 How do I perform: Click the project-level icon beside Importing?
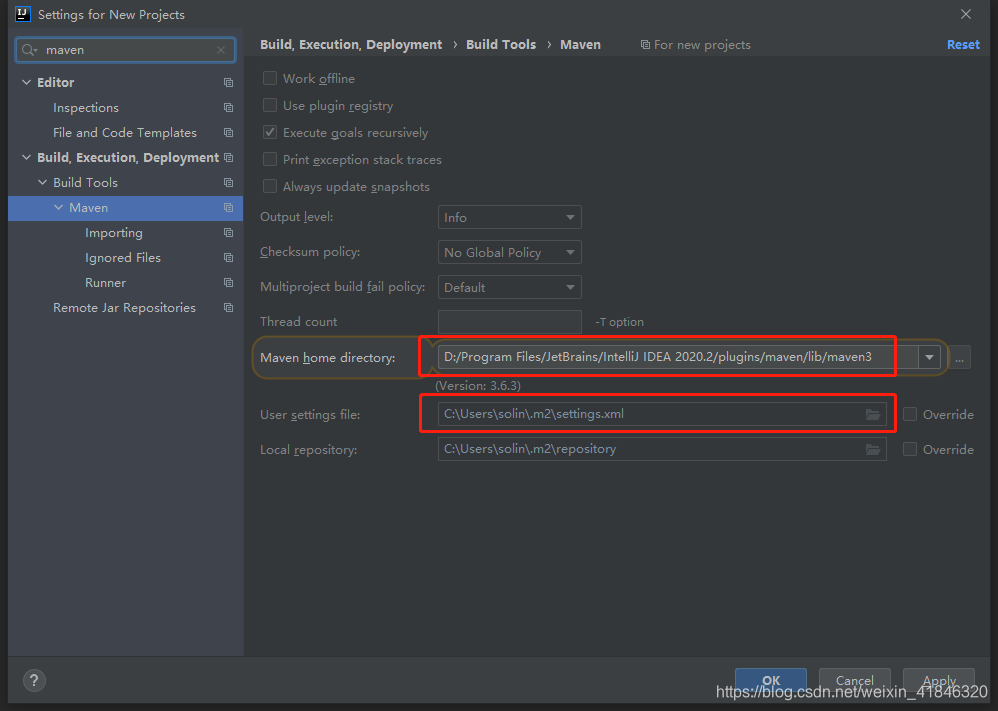point(228,232)
